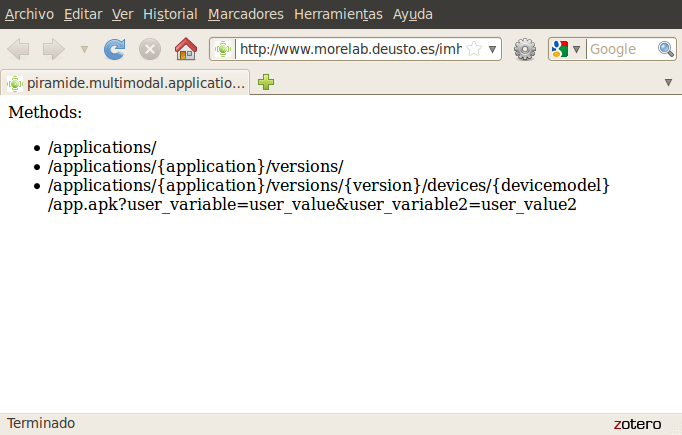Open the Google search engine selector

565,49
